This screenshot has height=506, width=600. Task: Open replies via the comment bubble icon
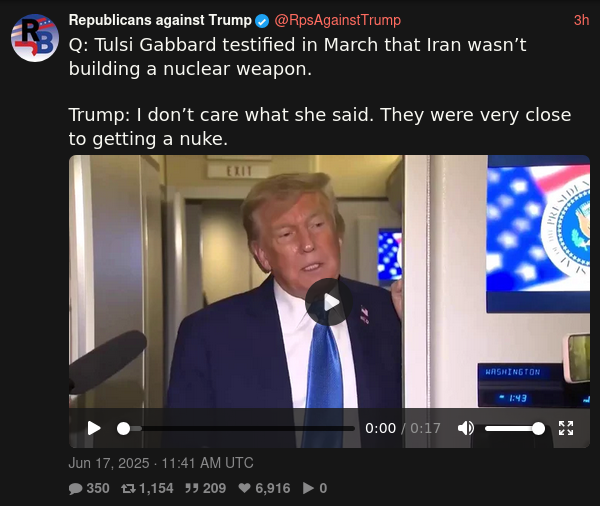[75, 488]
